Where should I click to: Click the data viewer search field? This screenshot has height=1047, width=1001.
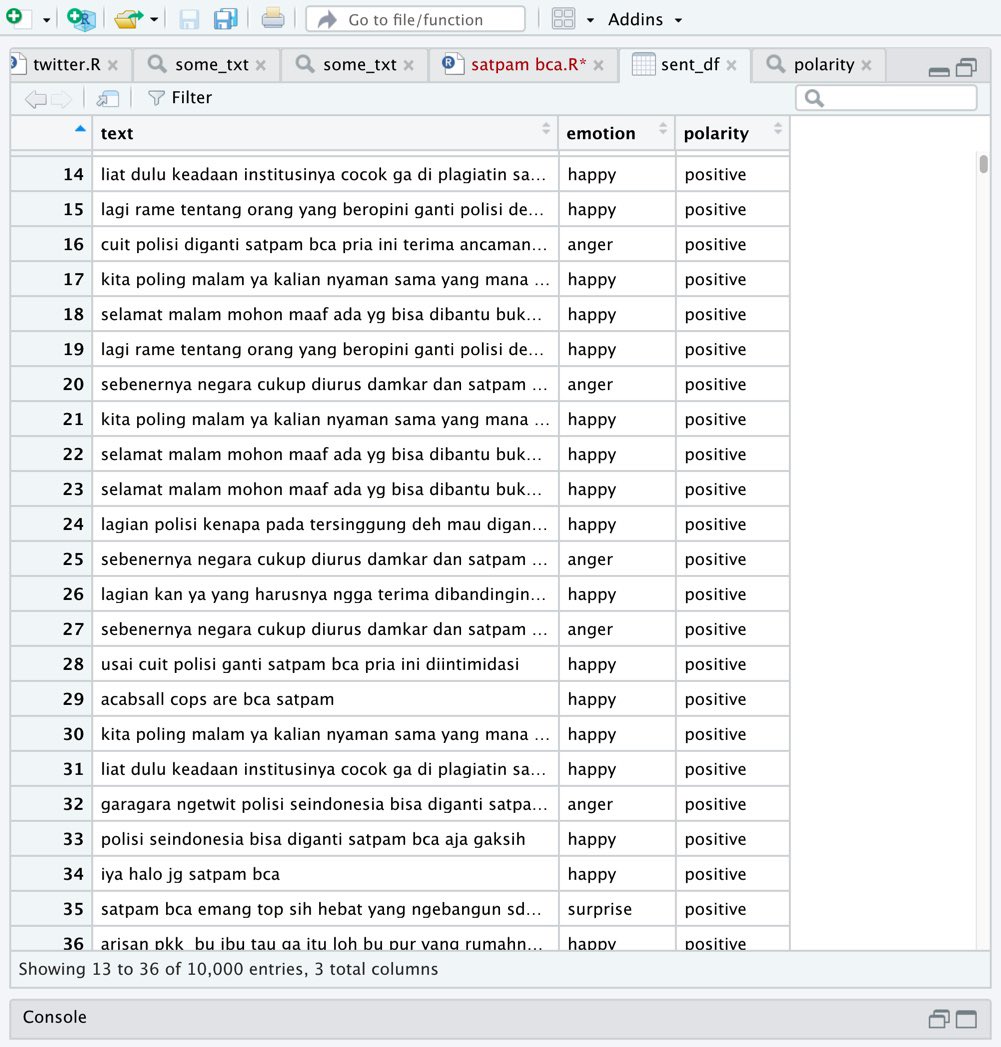tap(886, 98)
